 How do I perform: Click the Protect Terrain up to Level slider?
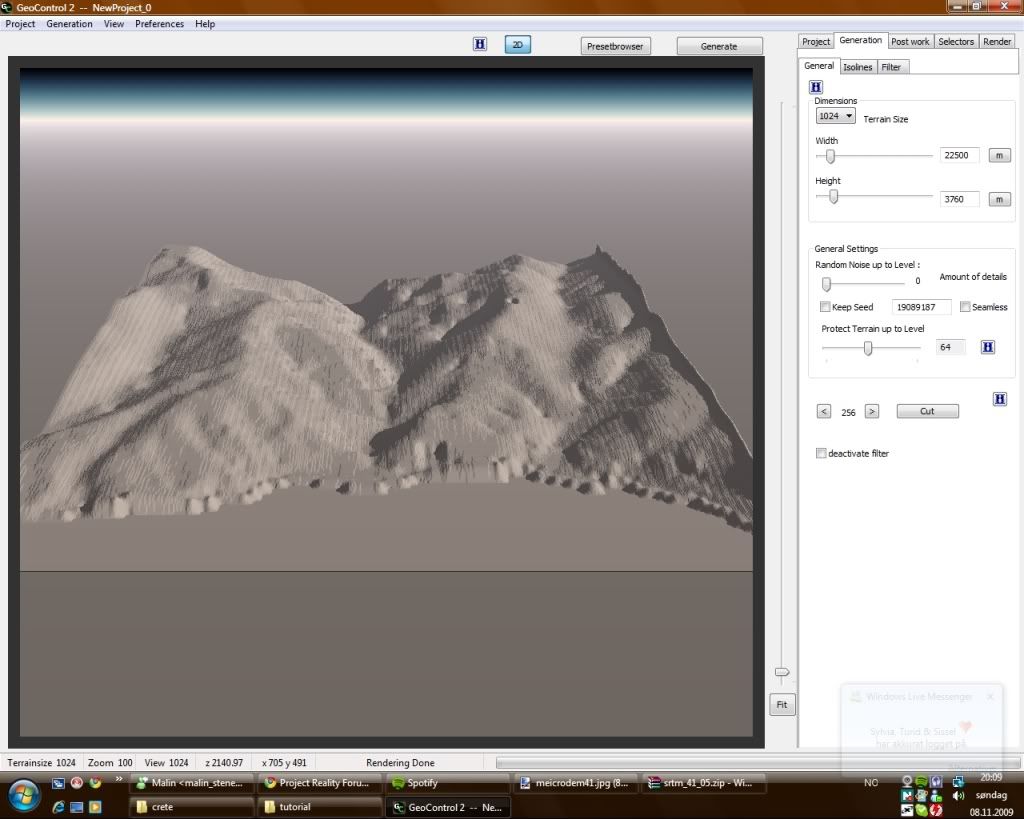(868, 348)
